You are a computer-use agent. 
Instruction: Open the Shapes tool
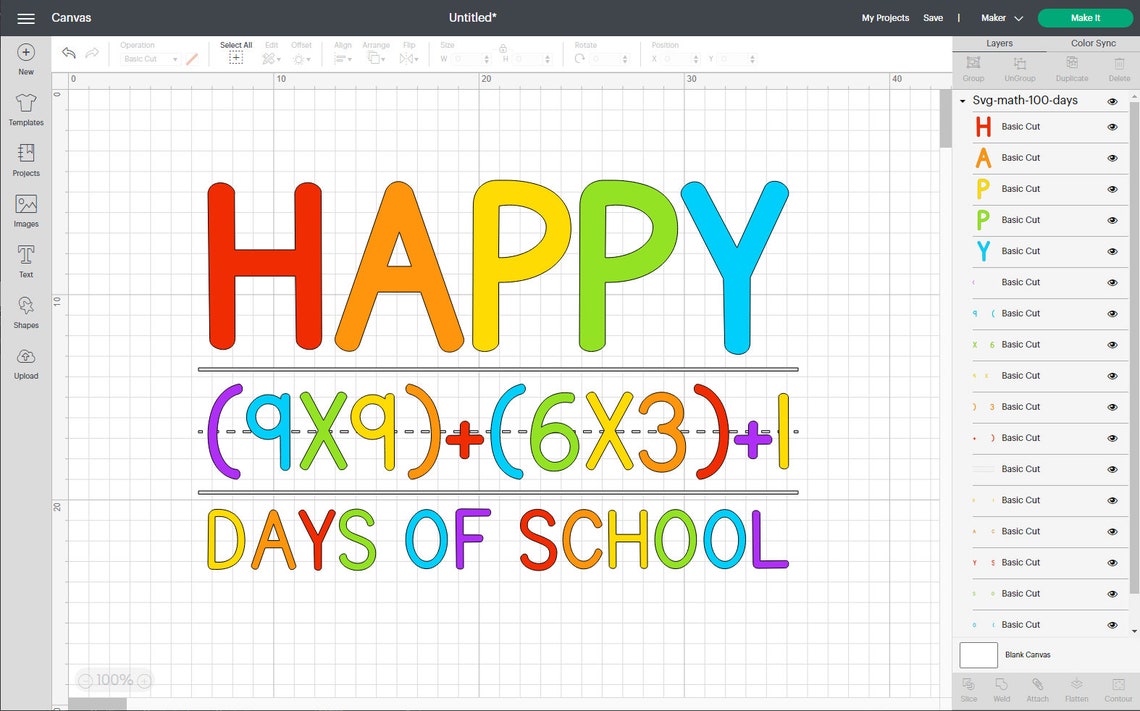25,310
